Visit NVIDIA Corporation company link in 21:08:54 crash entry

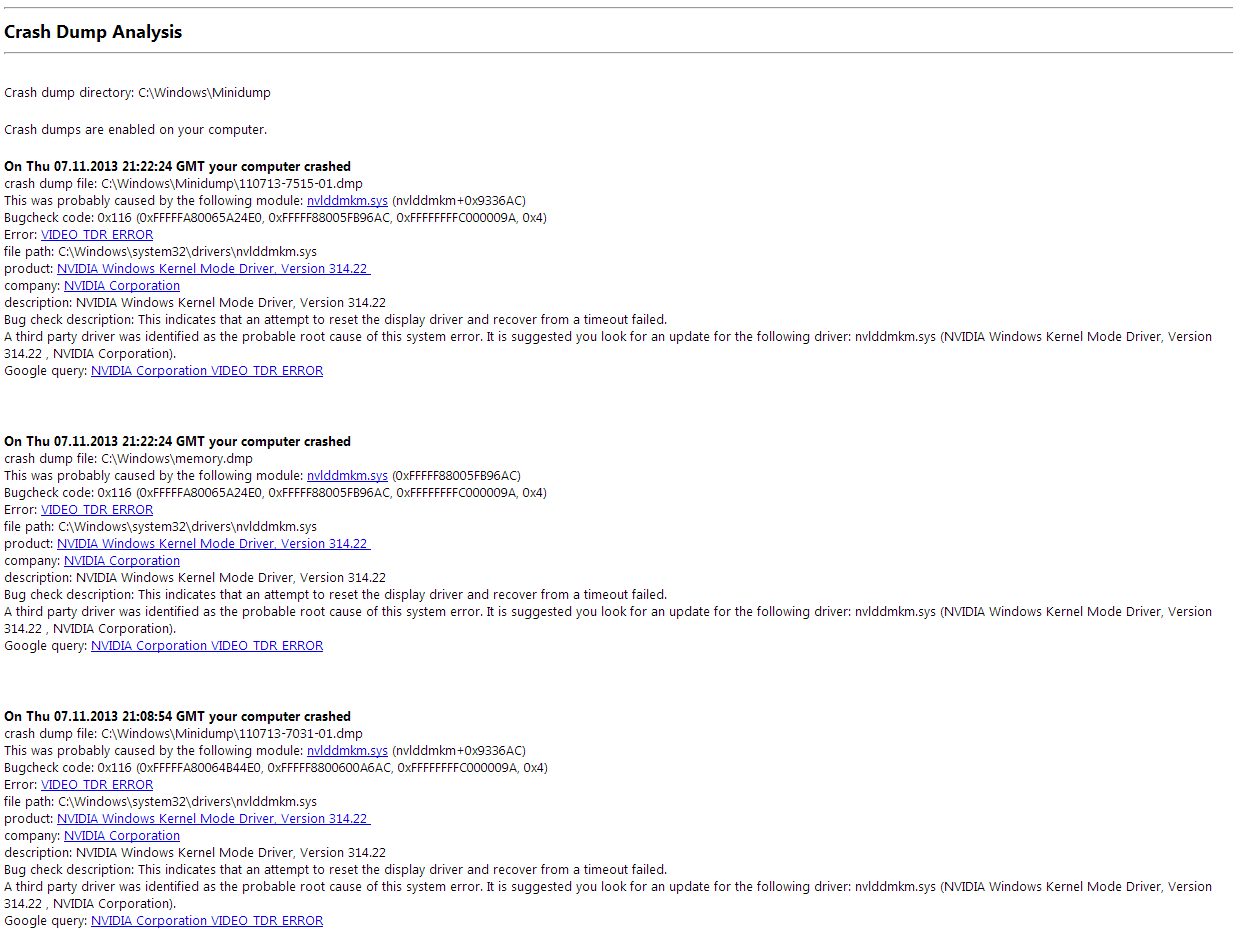click(122, 835)
